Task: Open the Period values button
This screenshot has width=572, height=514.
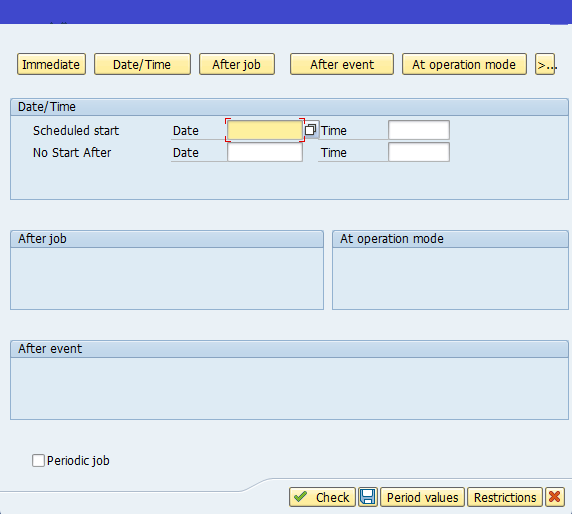Action: point(422,497)
